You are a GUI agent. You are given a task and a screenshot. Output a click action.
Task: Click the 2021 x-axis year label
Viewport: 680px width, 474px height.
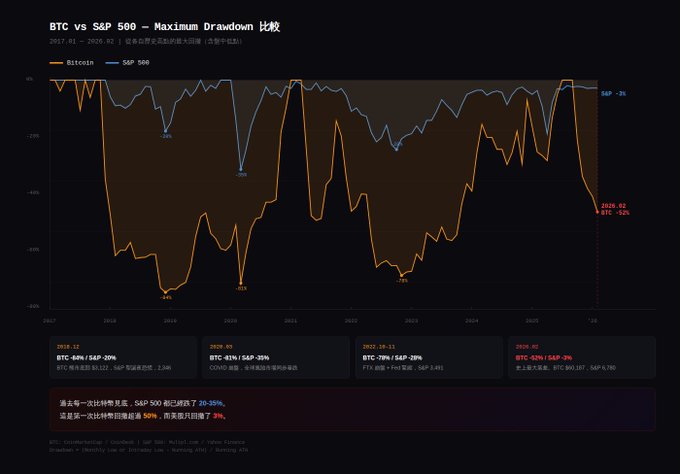pyautogui.click(x=291, y=321)
